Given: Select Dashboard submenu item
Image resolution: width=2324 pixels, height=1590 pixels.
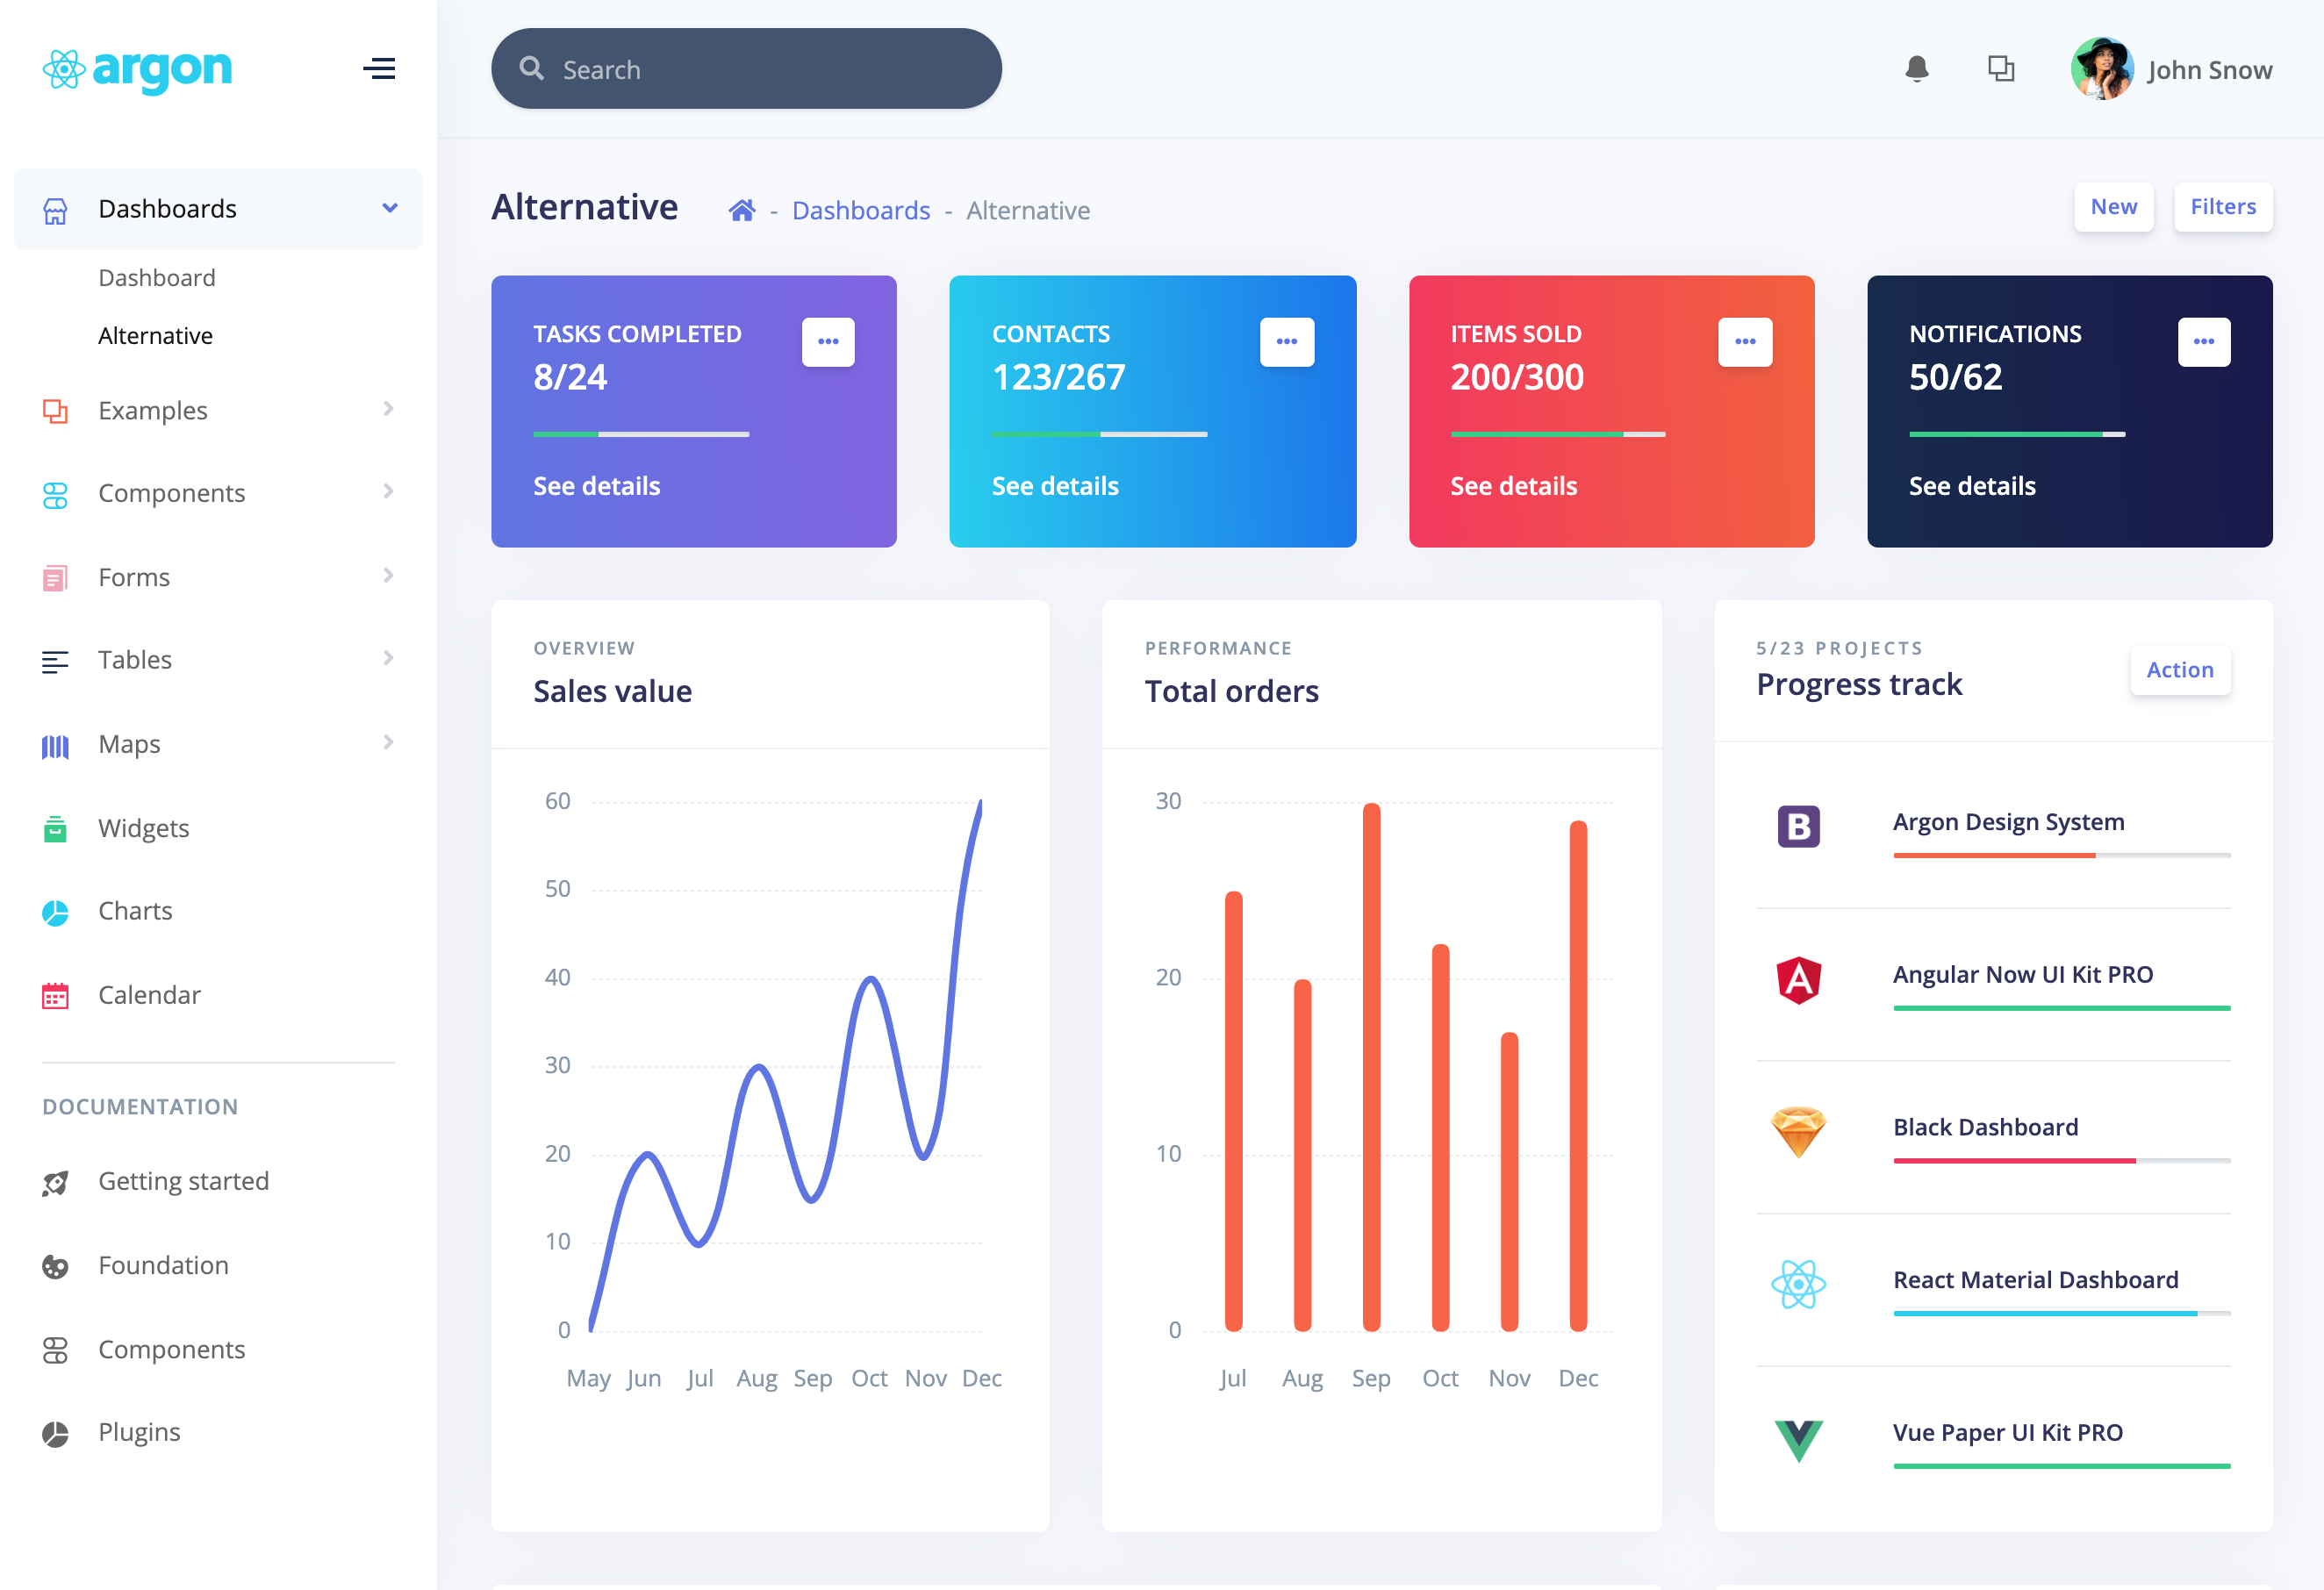Looking at the screenshot, I should click(157, 278).
